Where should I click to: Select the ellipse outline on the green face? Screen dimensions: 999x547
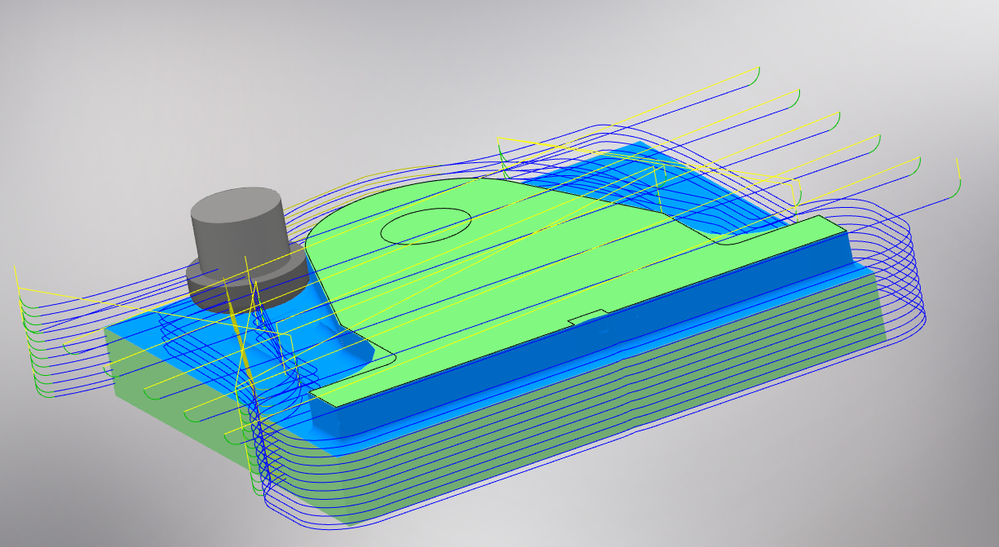coord(426,226)
